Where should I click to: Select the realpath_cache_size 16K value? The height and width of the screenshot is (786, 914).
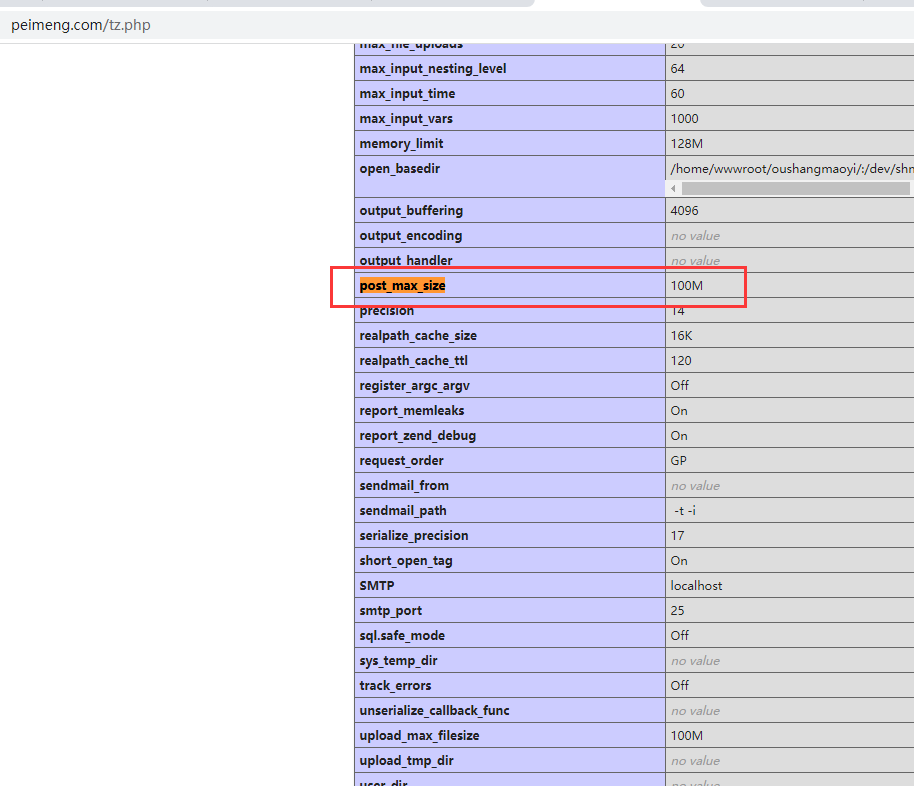[x=682, y=336]
